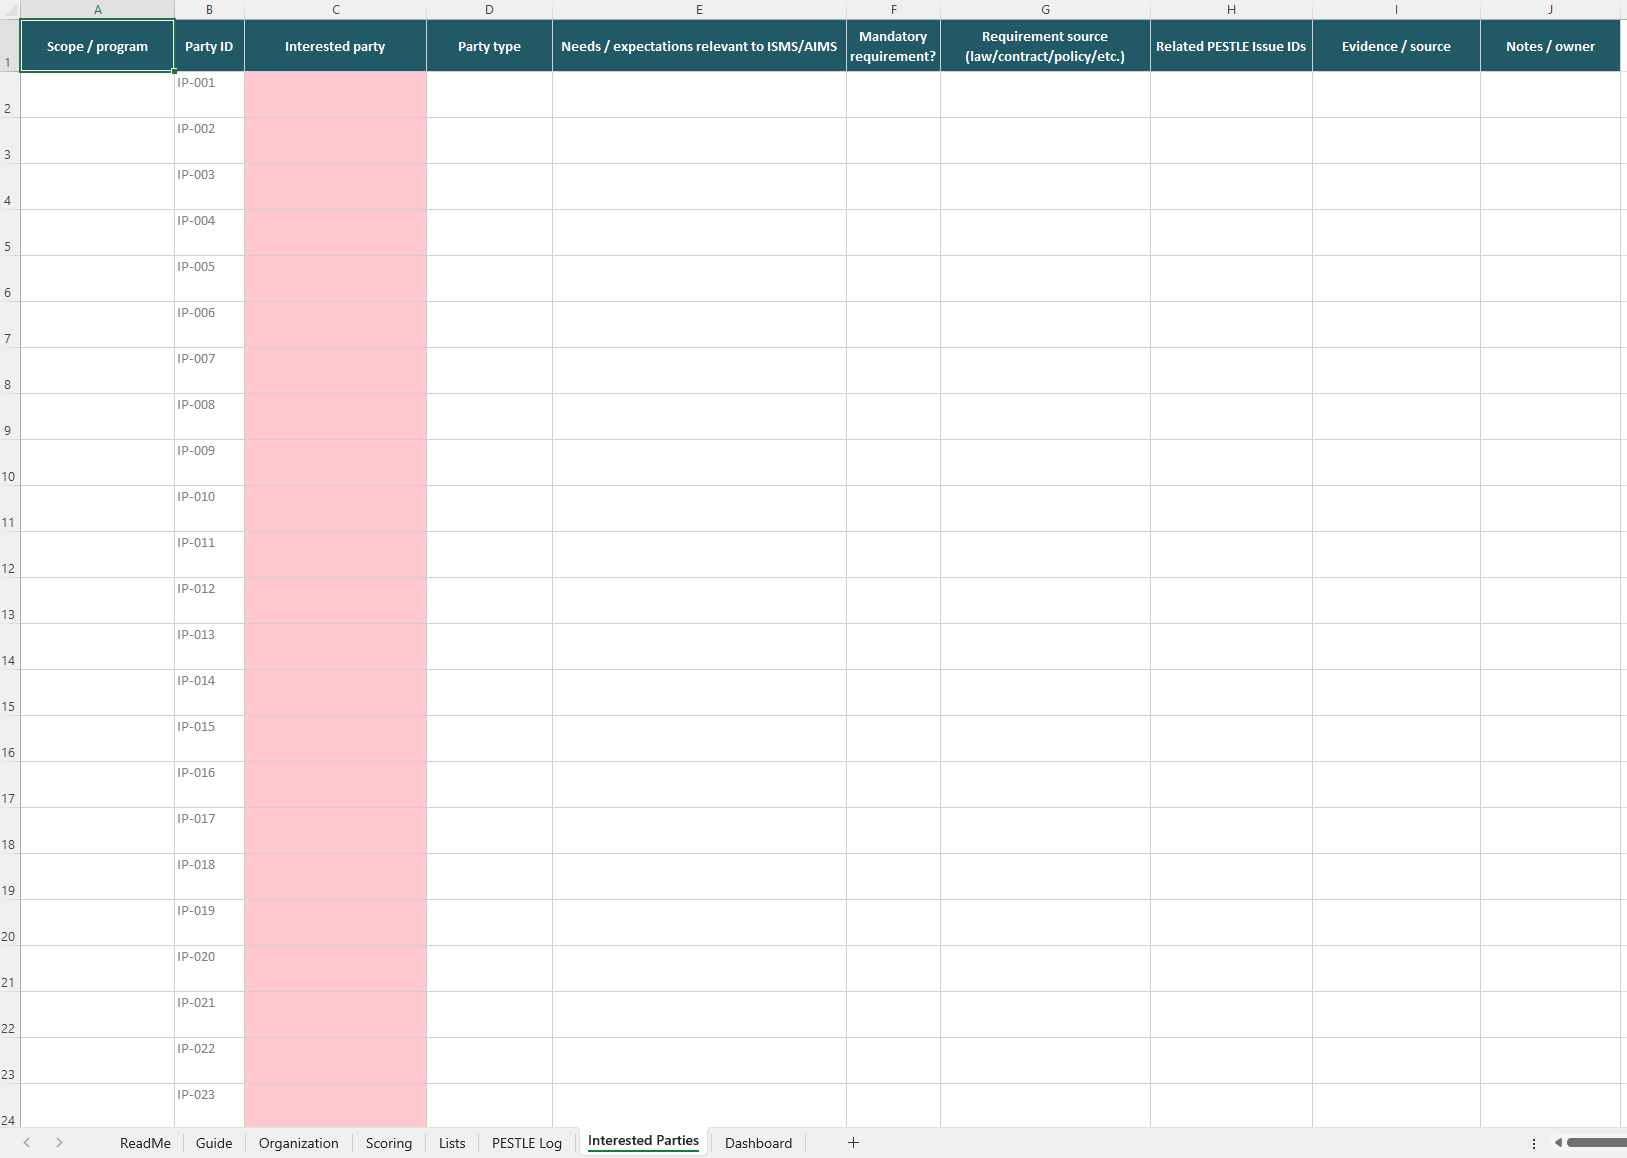Open the sheet options three-dot menu
1627x1158 pixels.
[x=1534, y=1143]
